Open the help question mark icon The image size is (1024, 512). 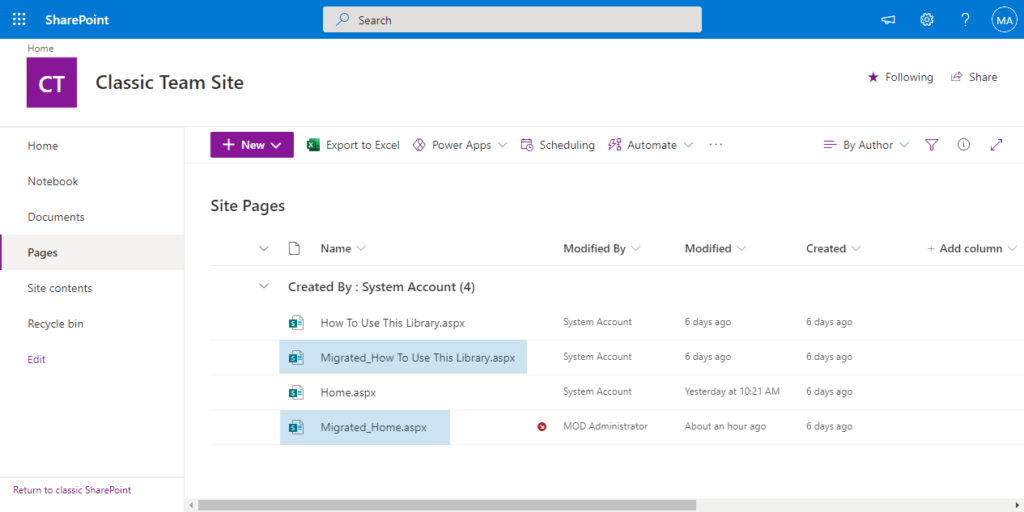click(965, 20)
